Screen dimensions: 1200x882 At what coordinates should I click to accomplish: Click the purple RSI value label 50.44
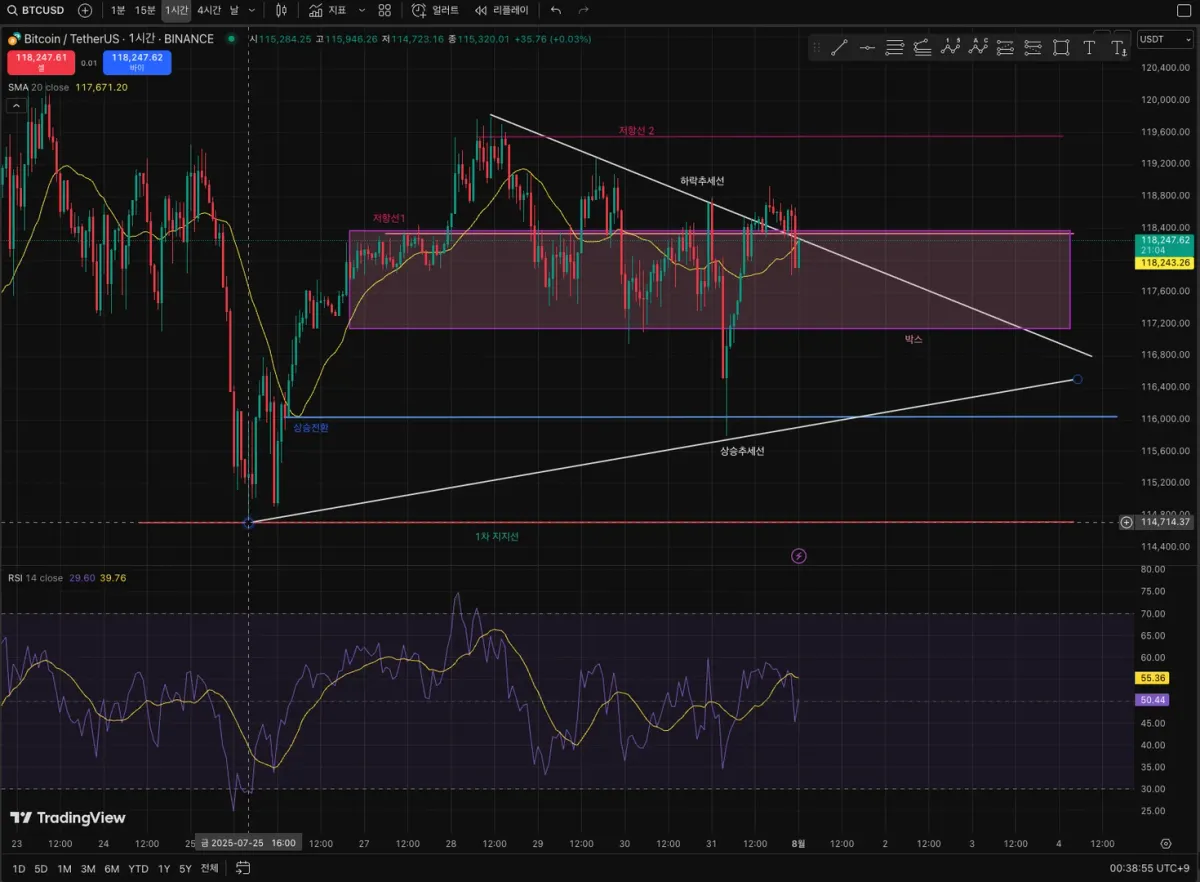[1153, 701]
